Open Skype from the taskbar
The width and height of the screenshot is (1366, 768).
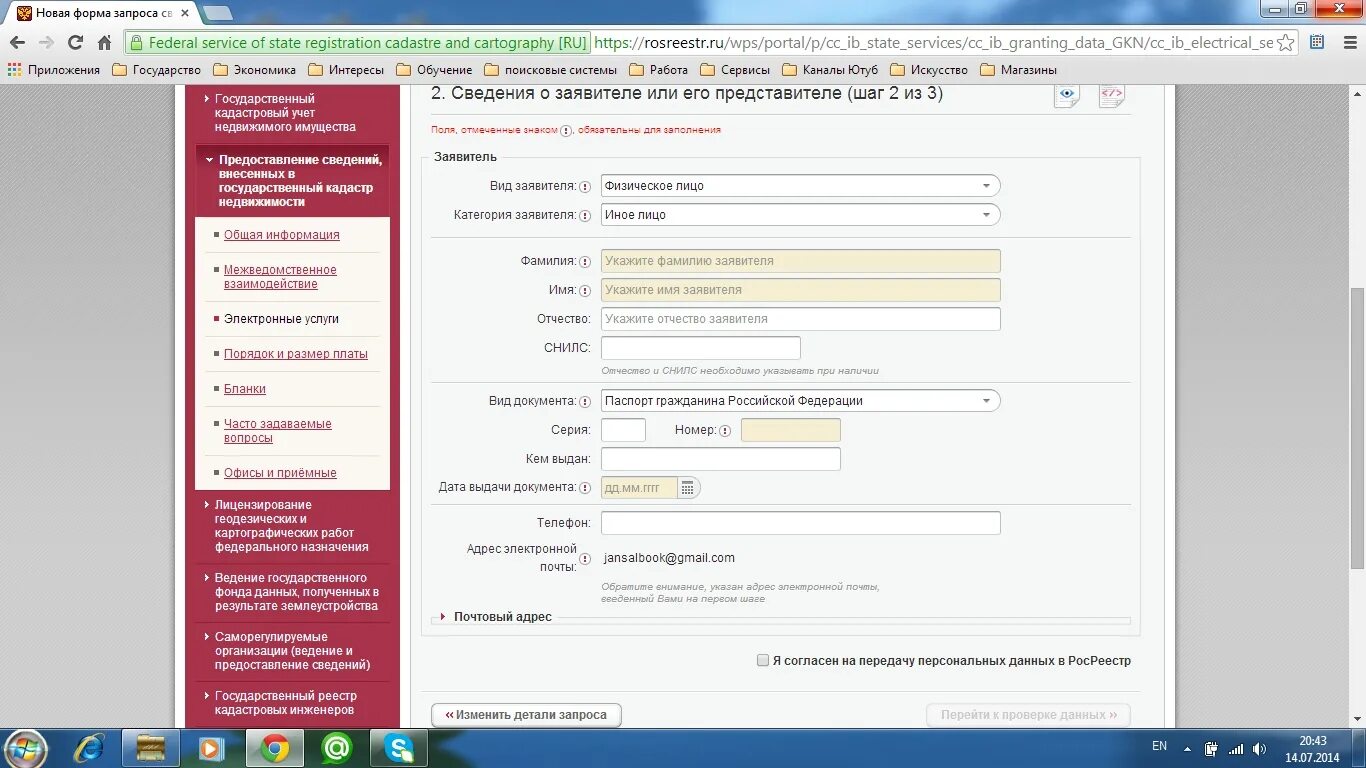pyautogui.click(x=399, y=748)
